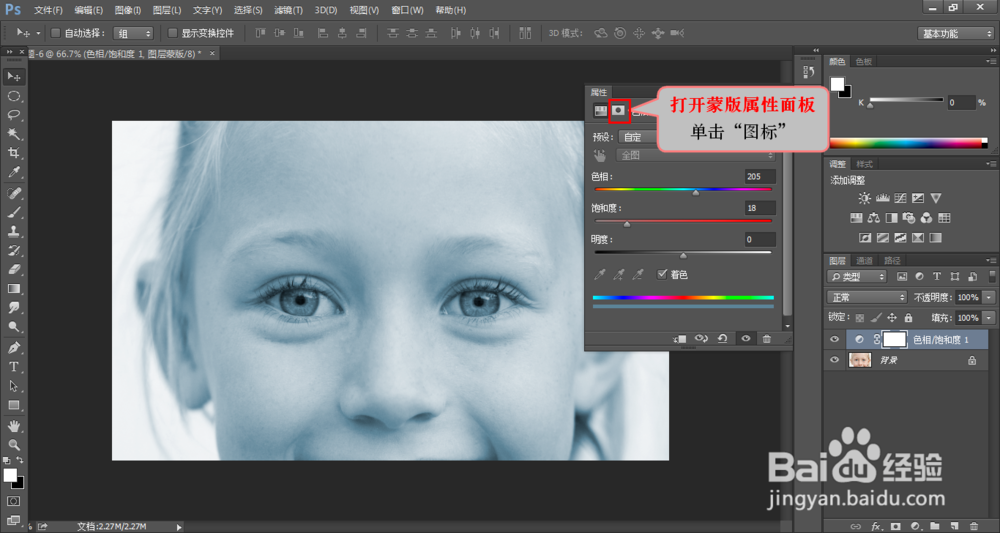Select the Brush tool
Image resolution: width=1000 pixels, height=533 pixels.
13,212
